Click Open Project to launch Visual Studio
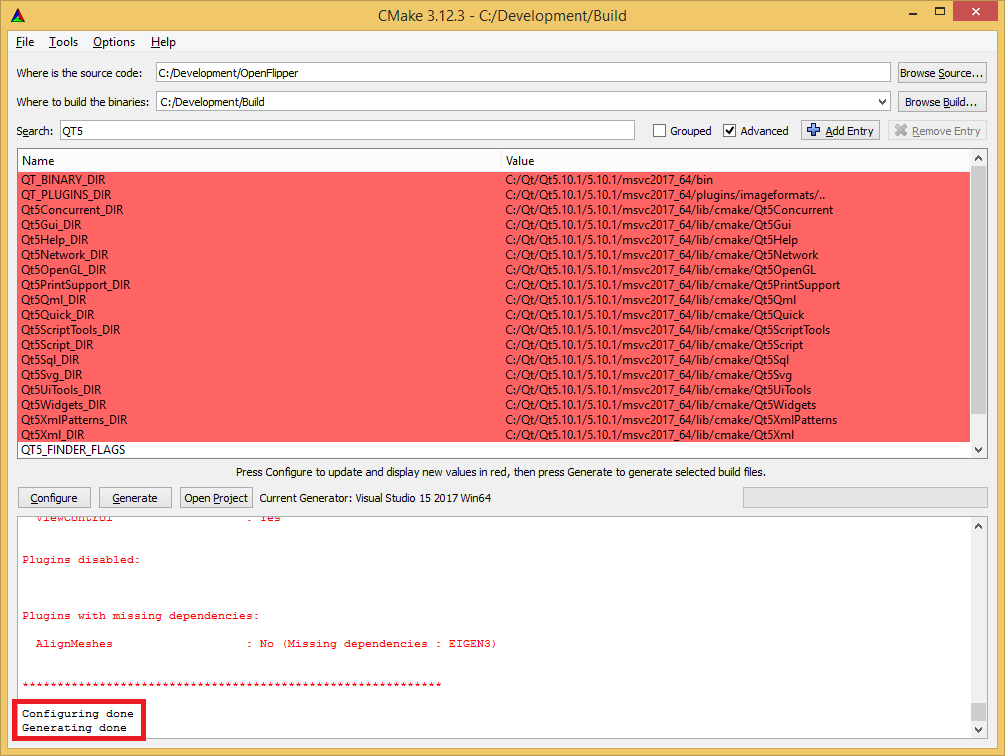Image resolution: width=1005 pixels, height=756 pixels. click(216, 497)
